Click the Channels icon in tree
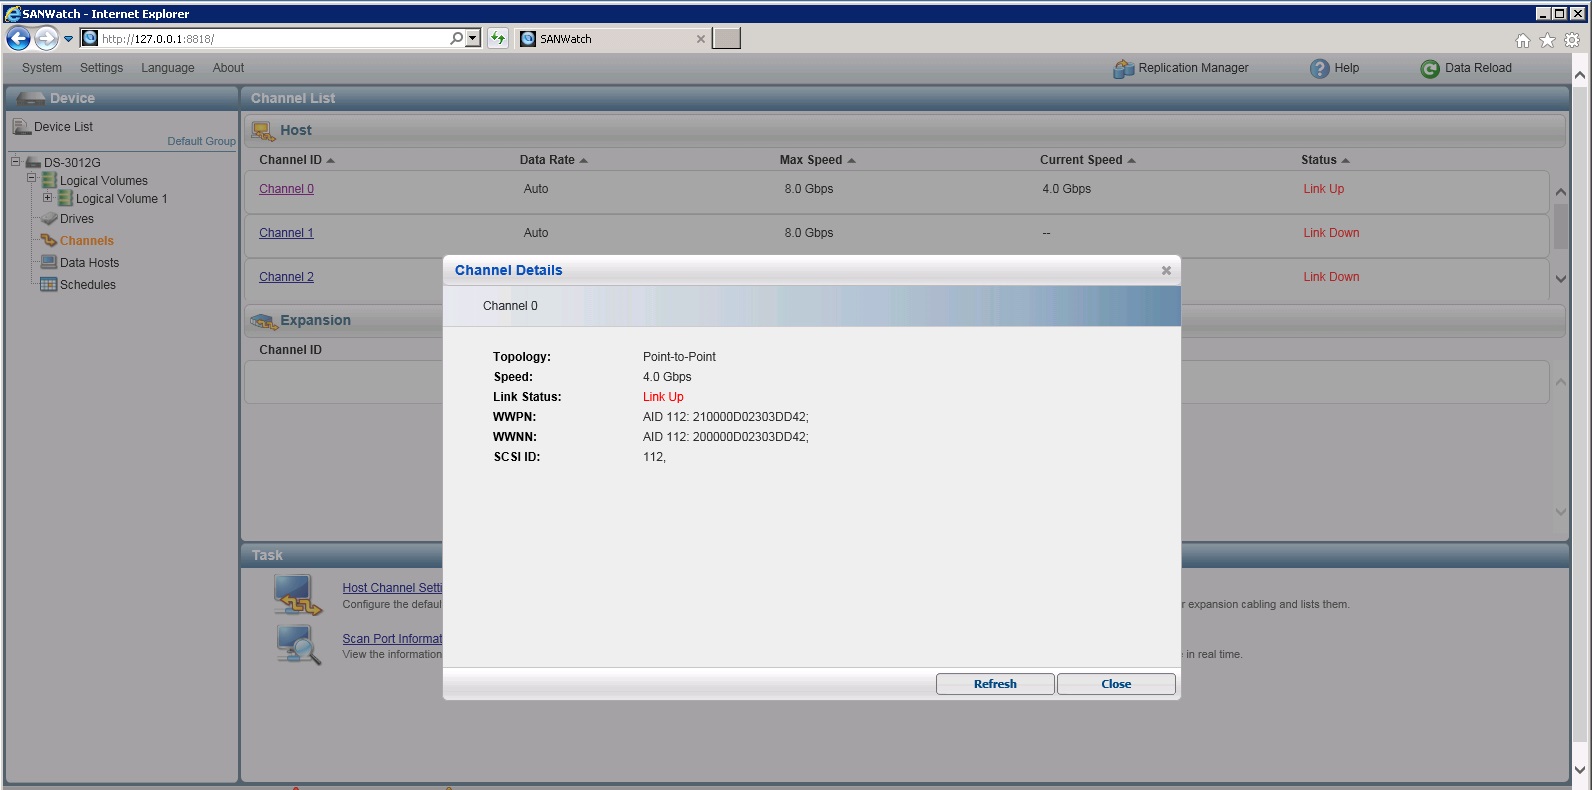Screen dimensions: 1592x790 tap(48, 240)
